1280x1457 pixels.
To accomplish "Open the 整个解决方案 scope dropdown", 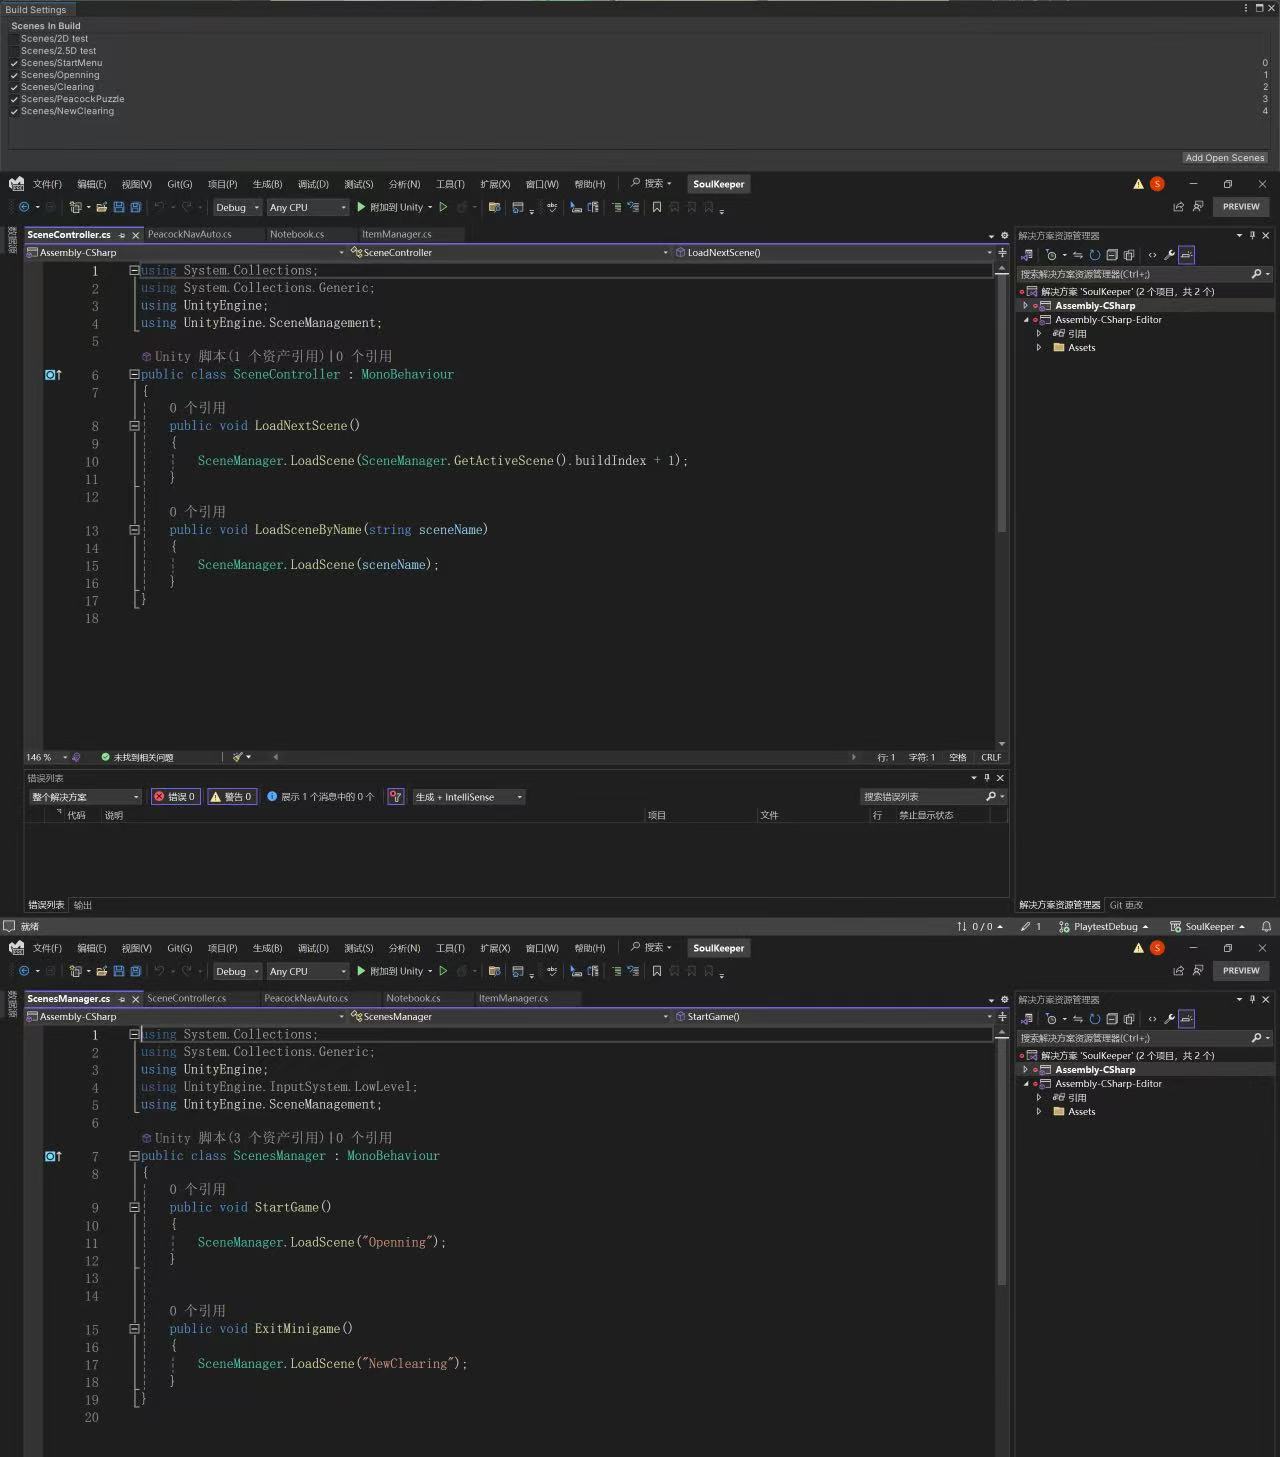I will [85, 797].
